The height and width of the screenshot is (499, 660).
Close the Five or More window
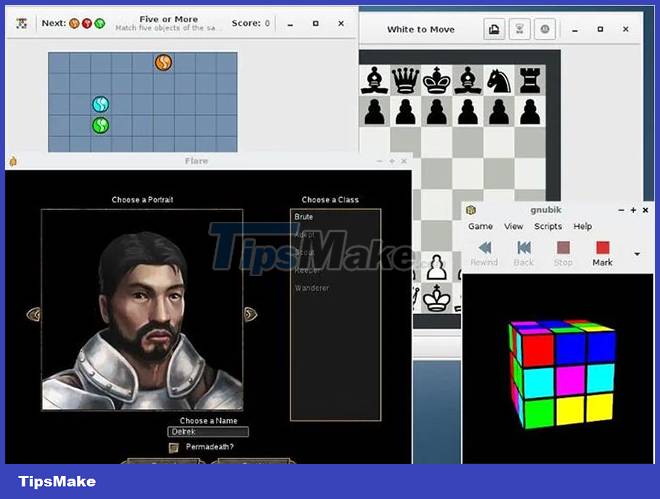tap(341, 24)
